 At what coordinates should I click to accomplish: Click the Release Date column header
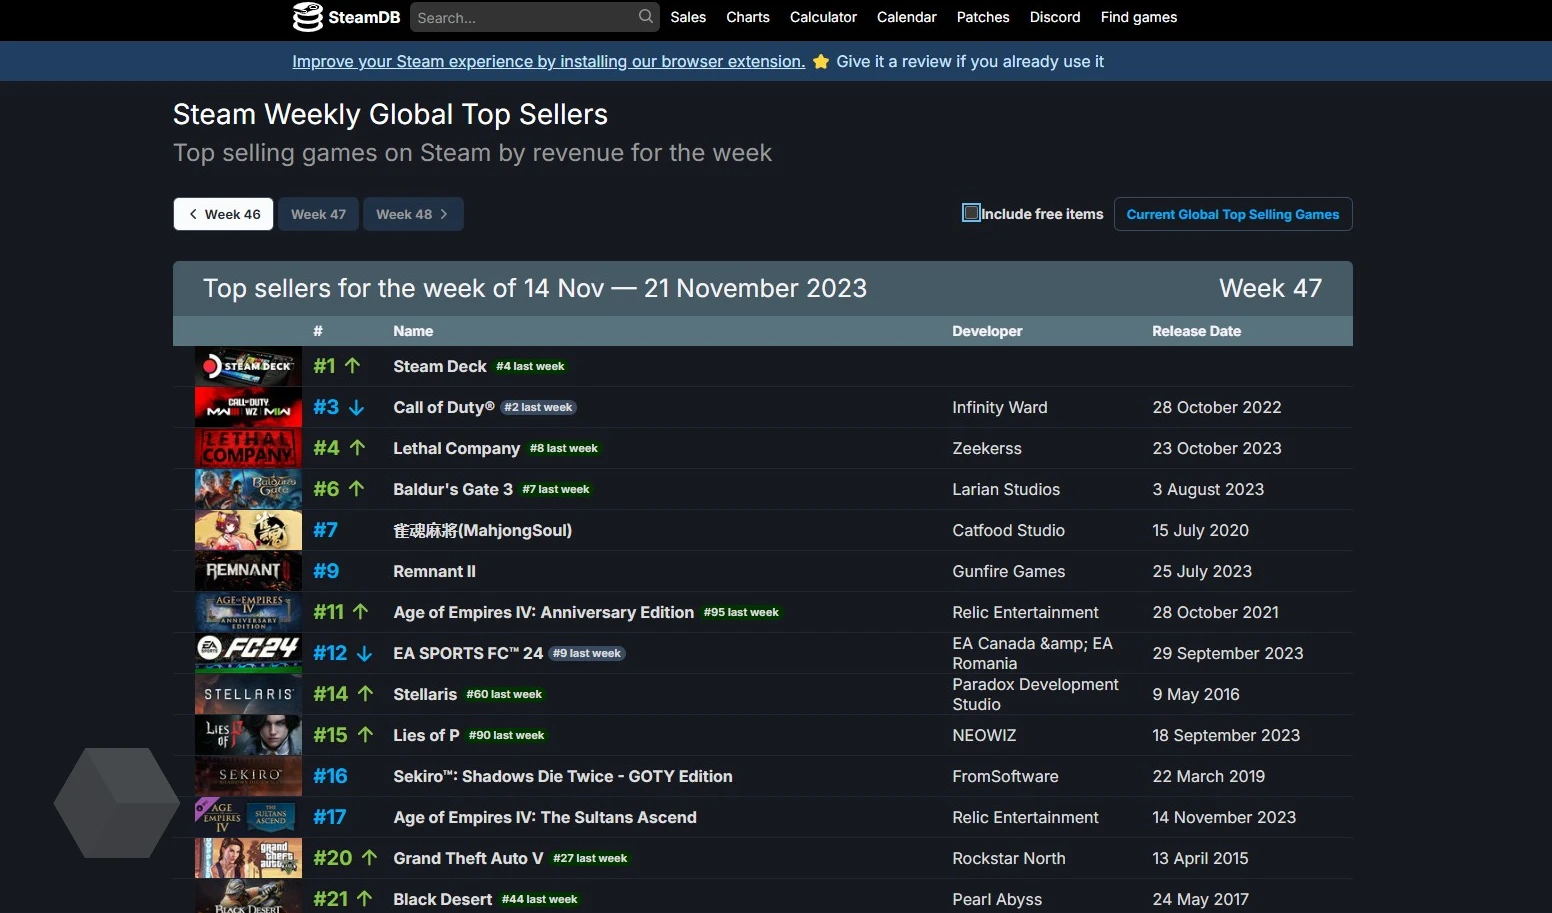click(1197, 331)
